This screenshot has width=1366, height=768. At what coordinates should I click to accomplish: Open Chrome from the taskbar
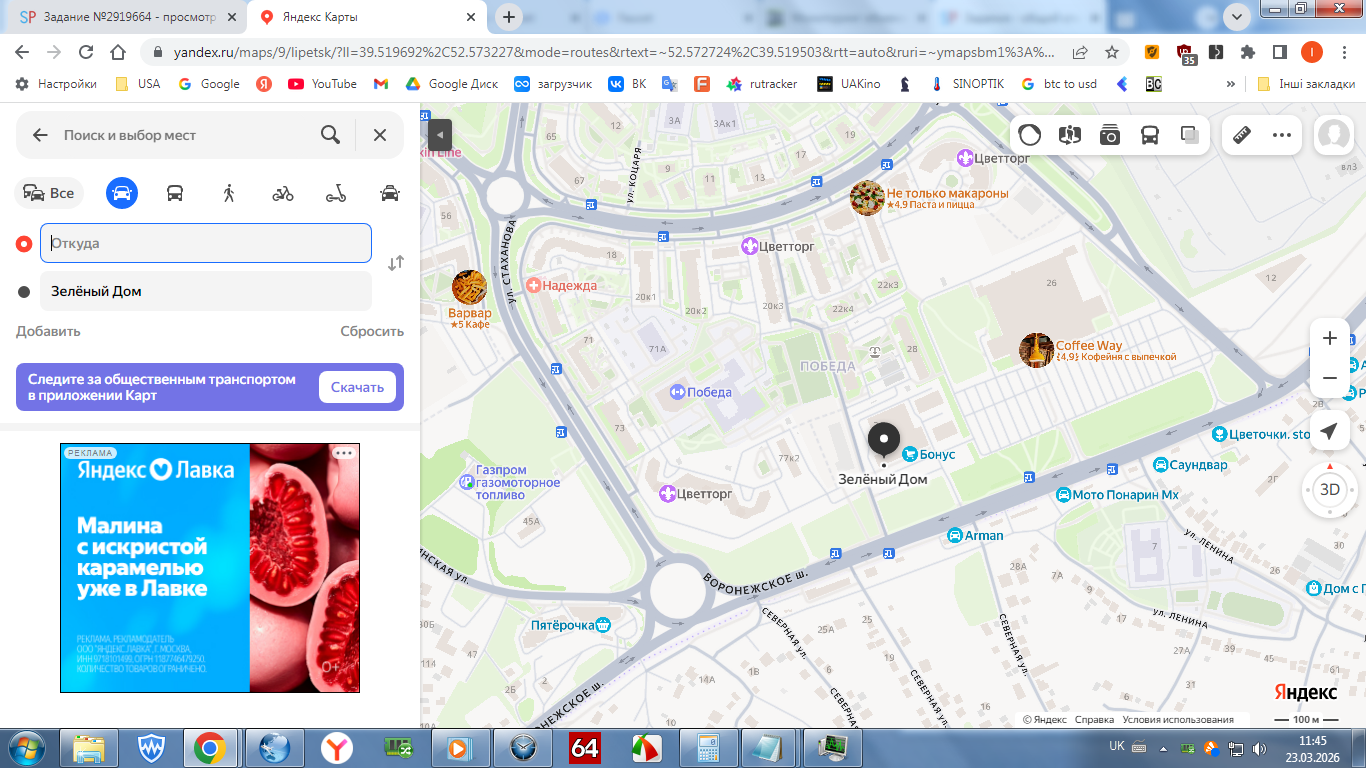(209, 747)
